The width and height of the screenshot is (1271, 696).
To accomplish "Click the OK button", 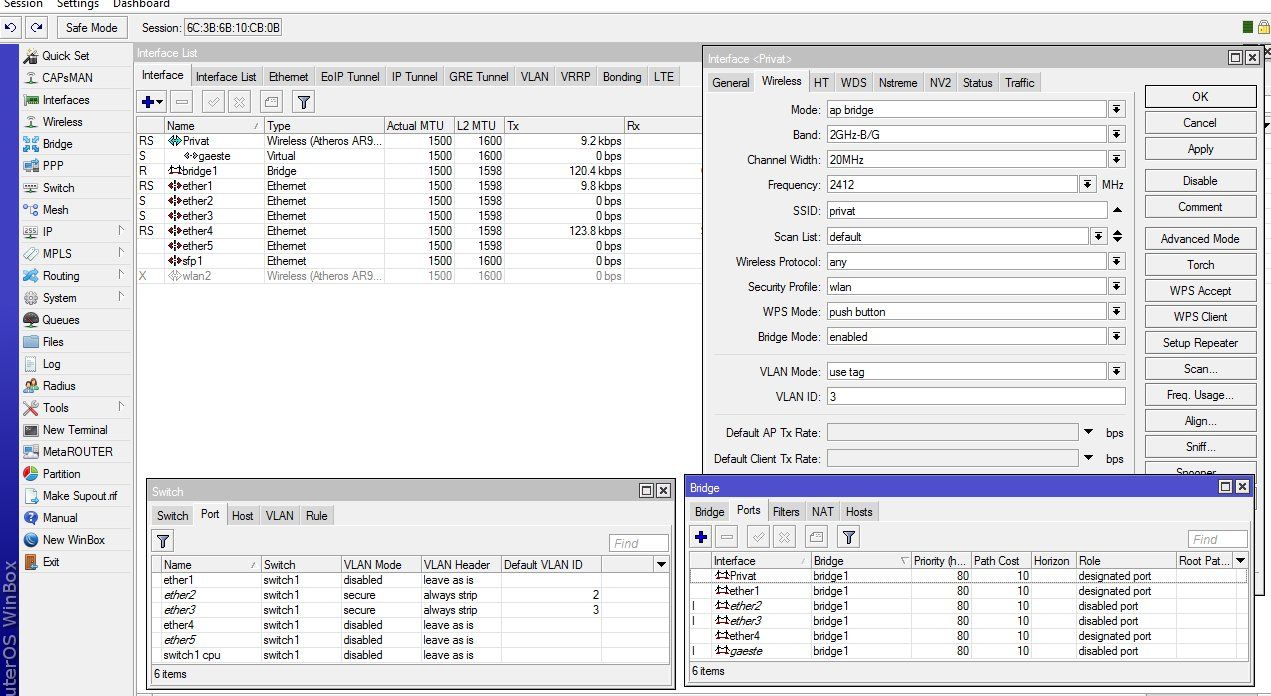I will [1200, 97].
